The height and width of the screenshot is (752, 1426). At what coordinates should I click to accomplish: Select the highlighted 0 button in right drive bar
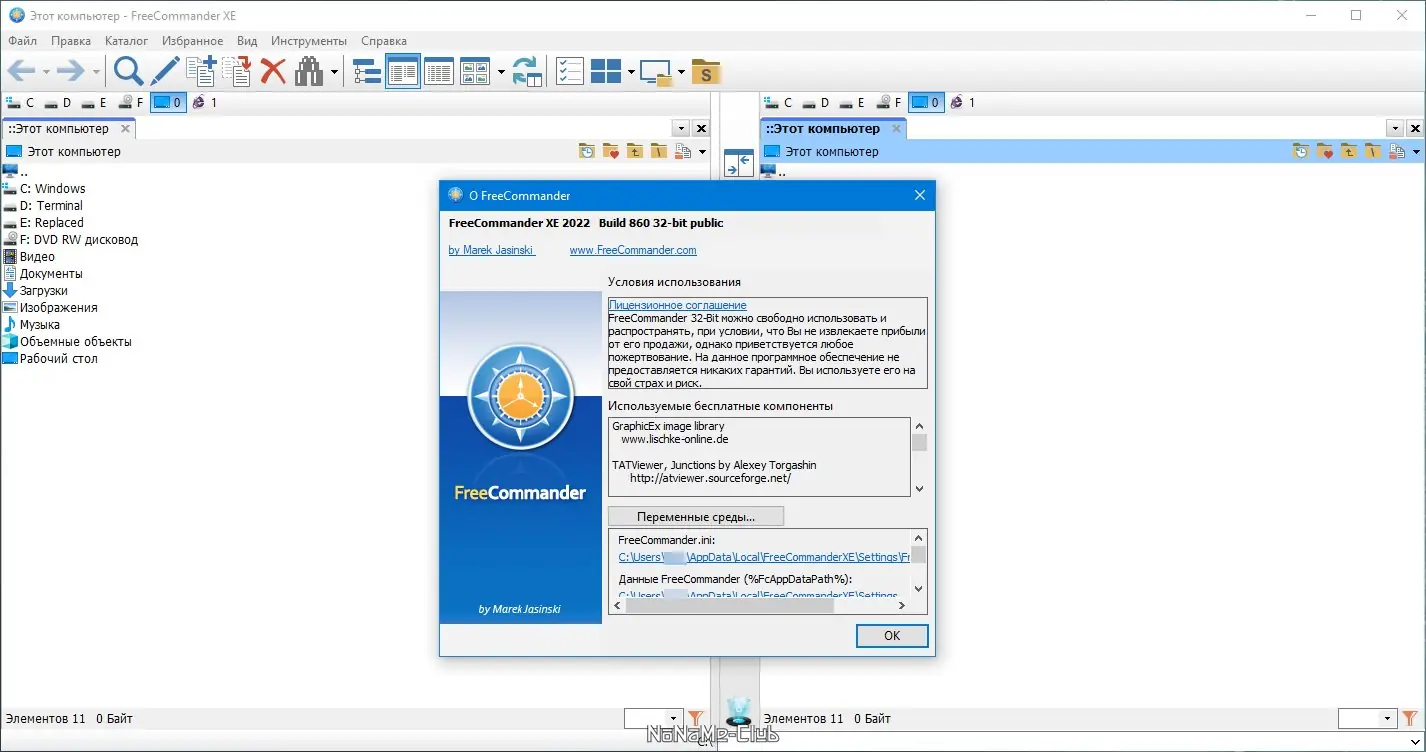point(926,102)
